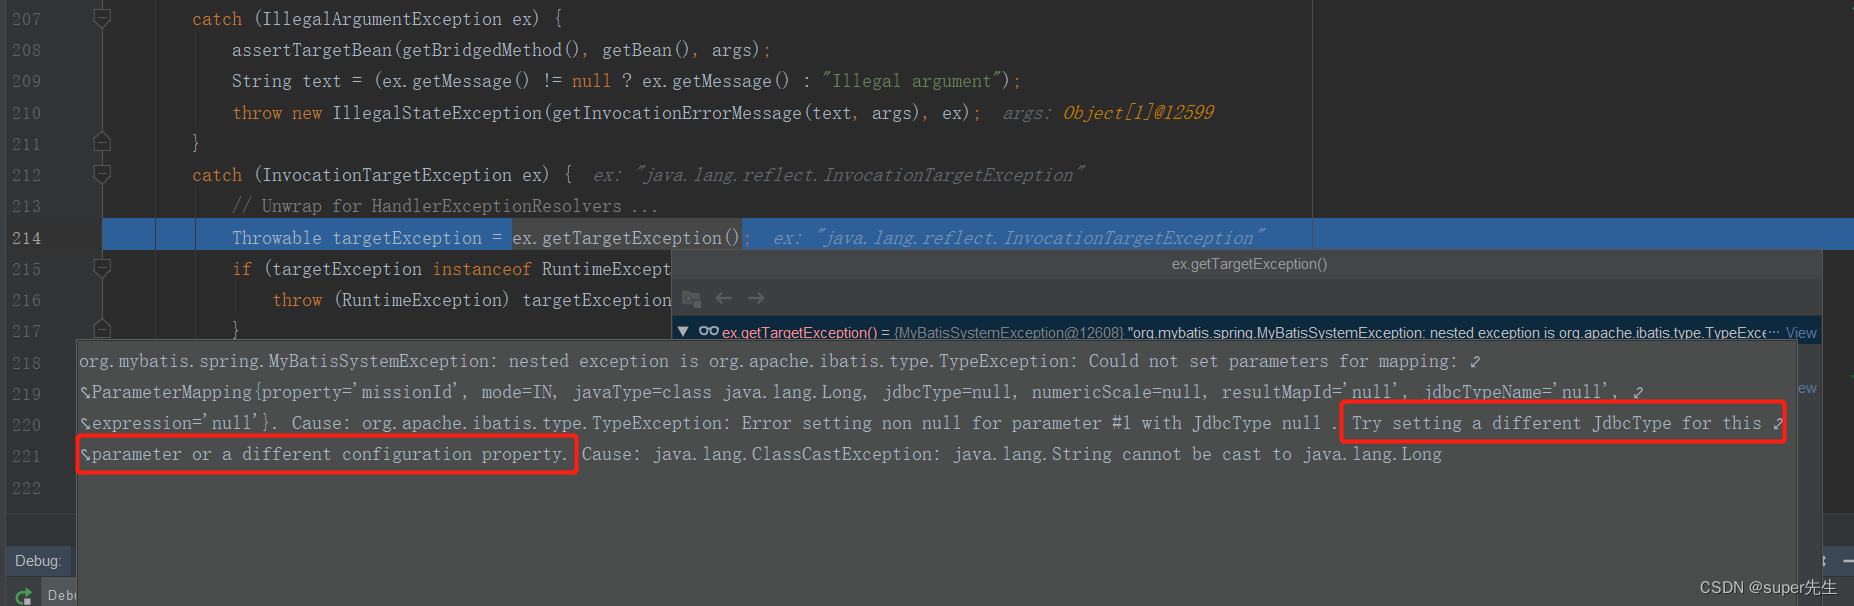Click the back arrow in evaluate popup
Image resolution: width=1854 pixels, height=606 pixels.
coord(724,298)
